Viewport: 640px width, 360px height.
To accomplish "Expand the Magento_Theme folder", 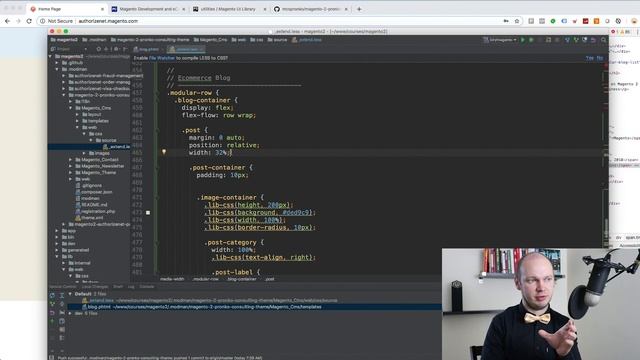I will (71, 173).
